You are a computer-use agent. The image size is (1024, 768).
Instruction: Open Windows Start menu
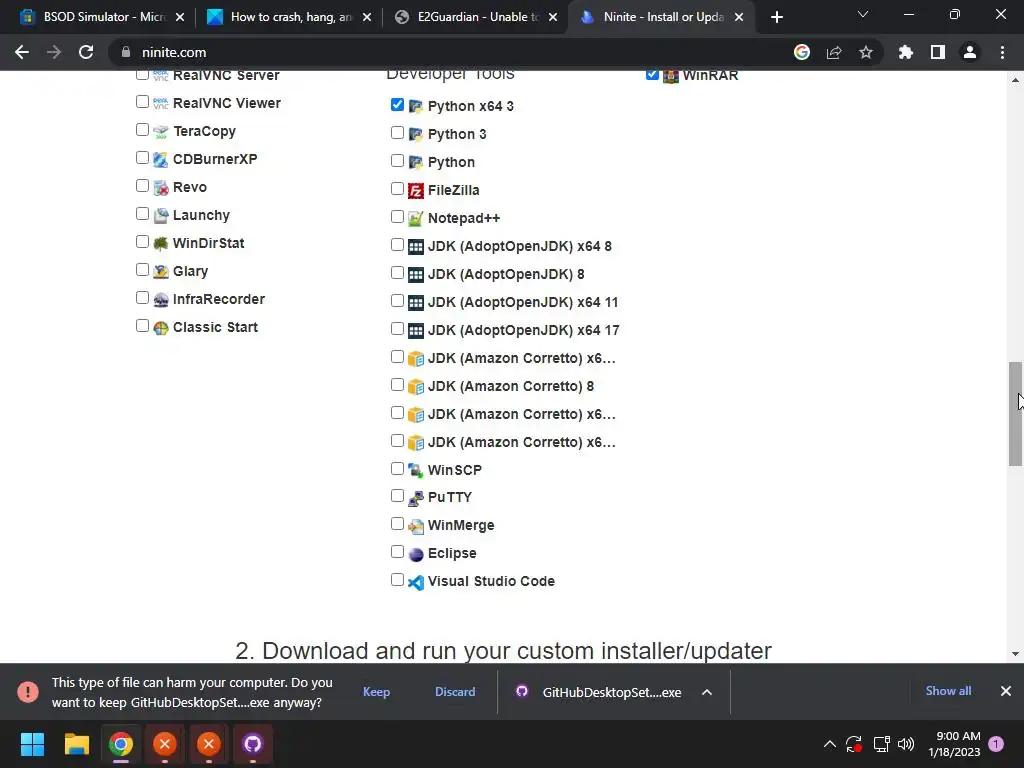click(32, 744)
